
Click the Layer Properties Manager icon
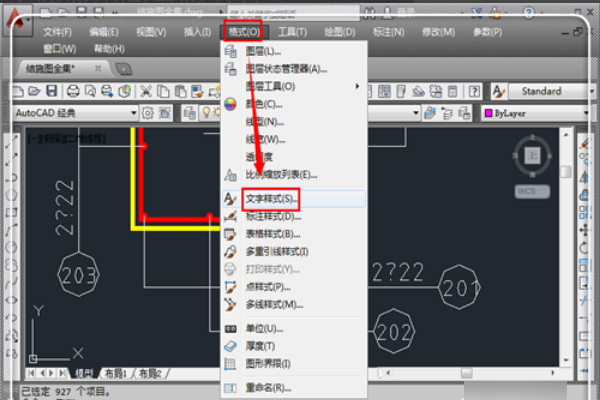click(x=189, y=113)
